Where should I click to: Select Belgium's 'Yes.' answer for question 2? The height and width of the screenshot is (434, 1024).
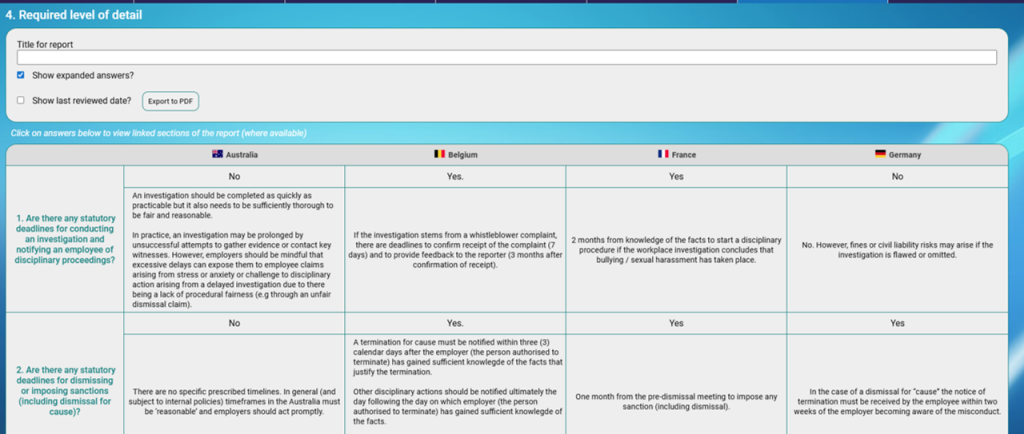455,323
